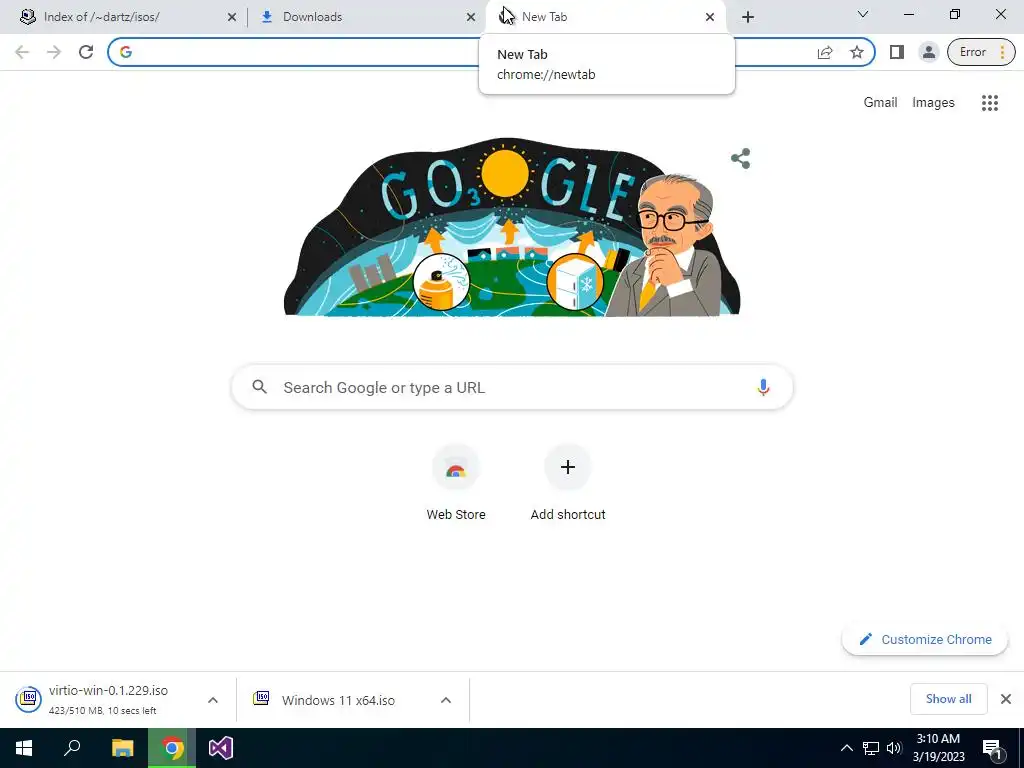1024x768 pixels.
Task: Open the Images link
Action: [933, 103]
